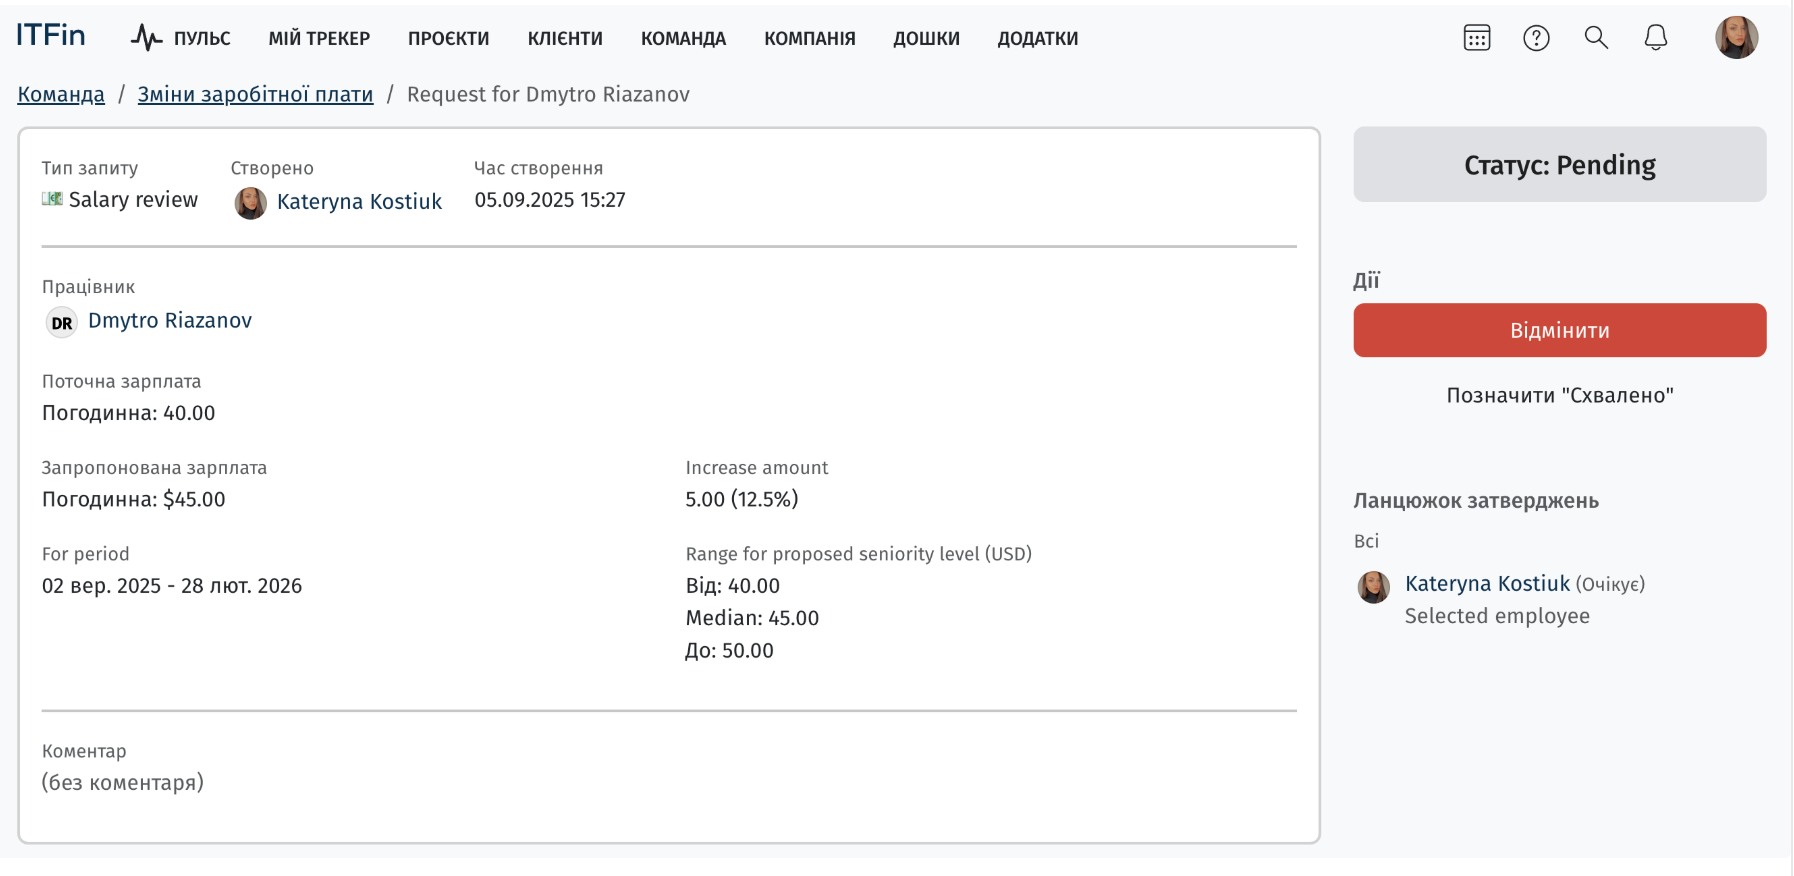The width and height of the screenshot is (1794, 876).
Task: Go to КЛІЄНТИ section
Action: (x=565, y=39)
